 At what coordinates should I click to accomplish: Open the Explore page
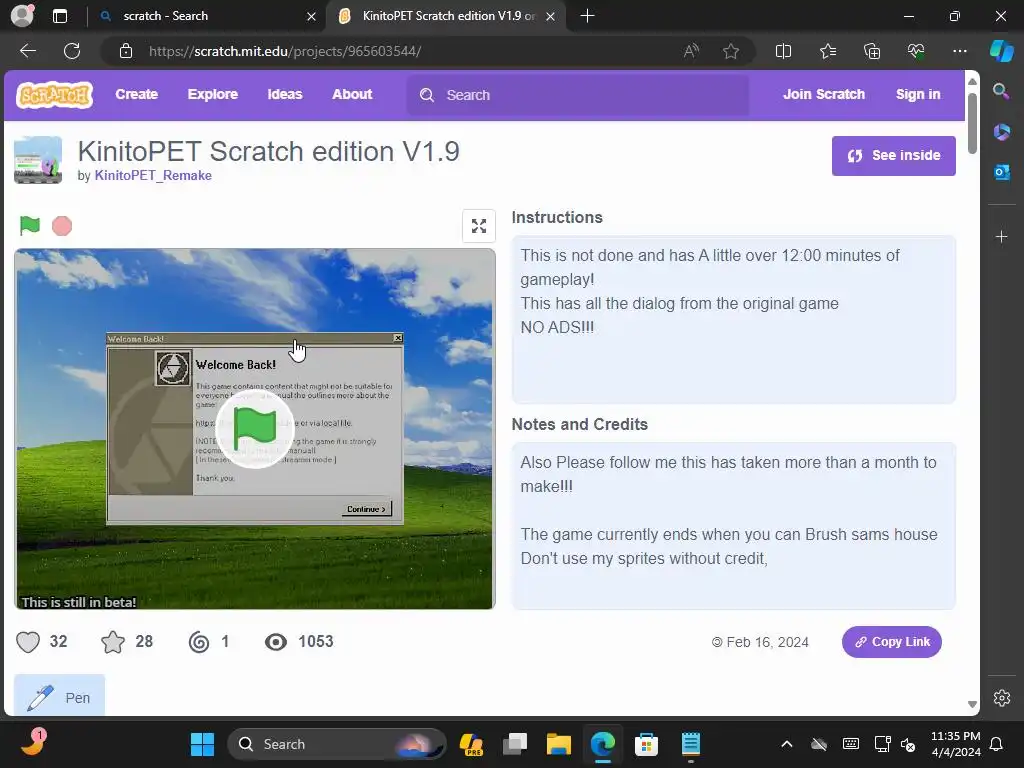[212, 95]
